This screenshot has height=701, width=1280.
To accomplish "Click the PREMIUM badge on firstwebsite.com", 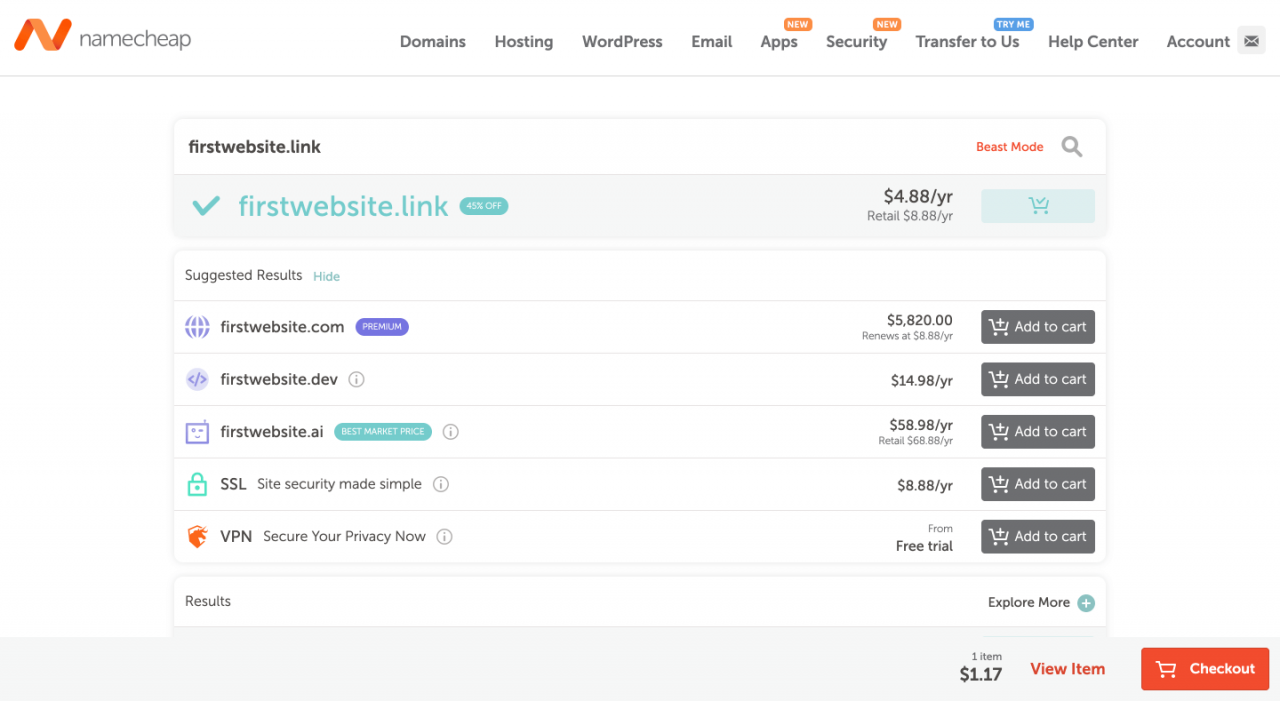I will coord(382,327).
